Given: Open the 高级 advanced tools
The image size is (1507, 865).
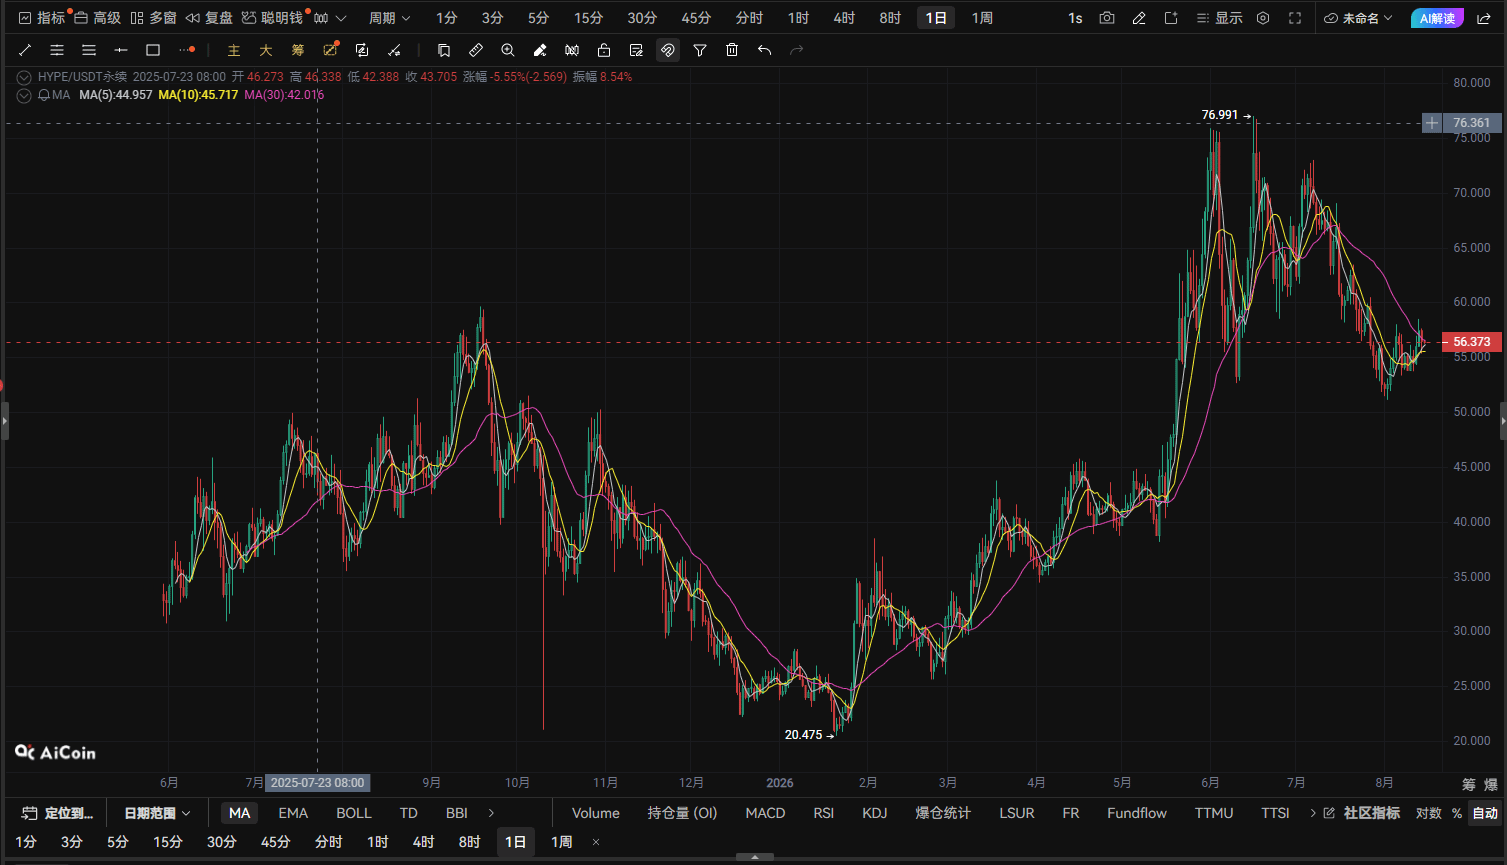Looking at the screenshot, I should [98, 18].
